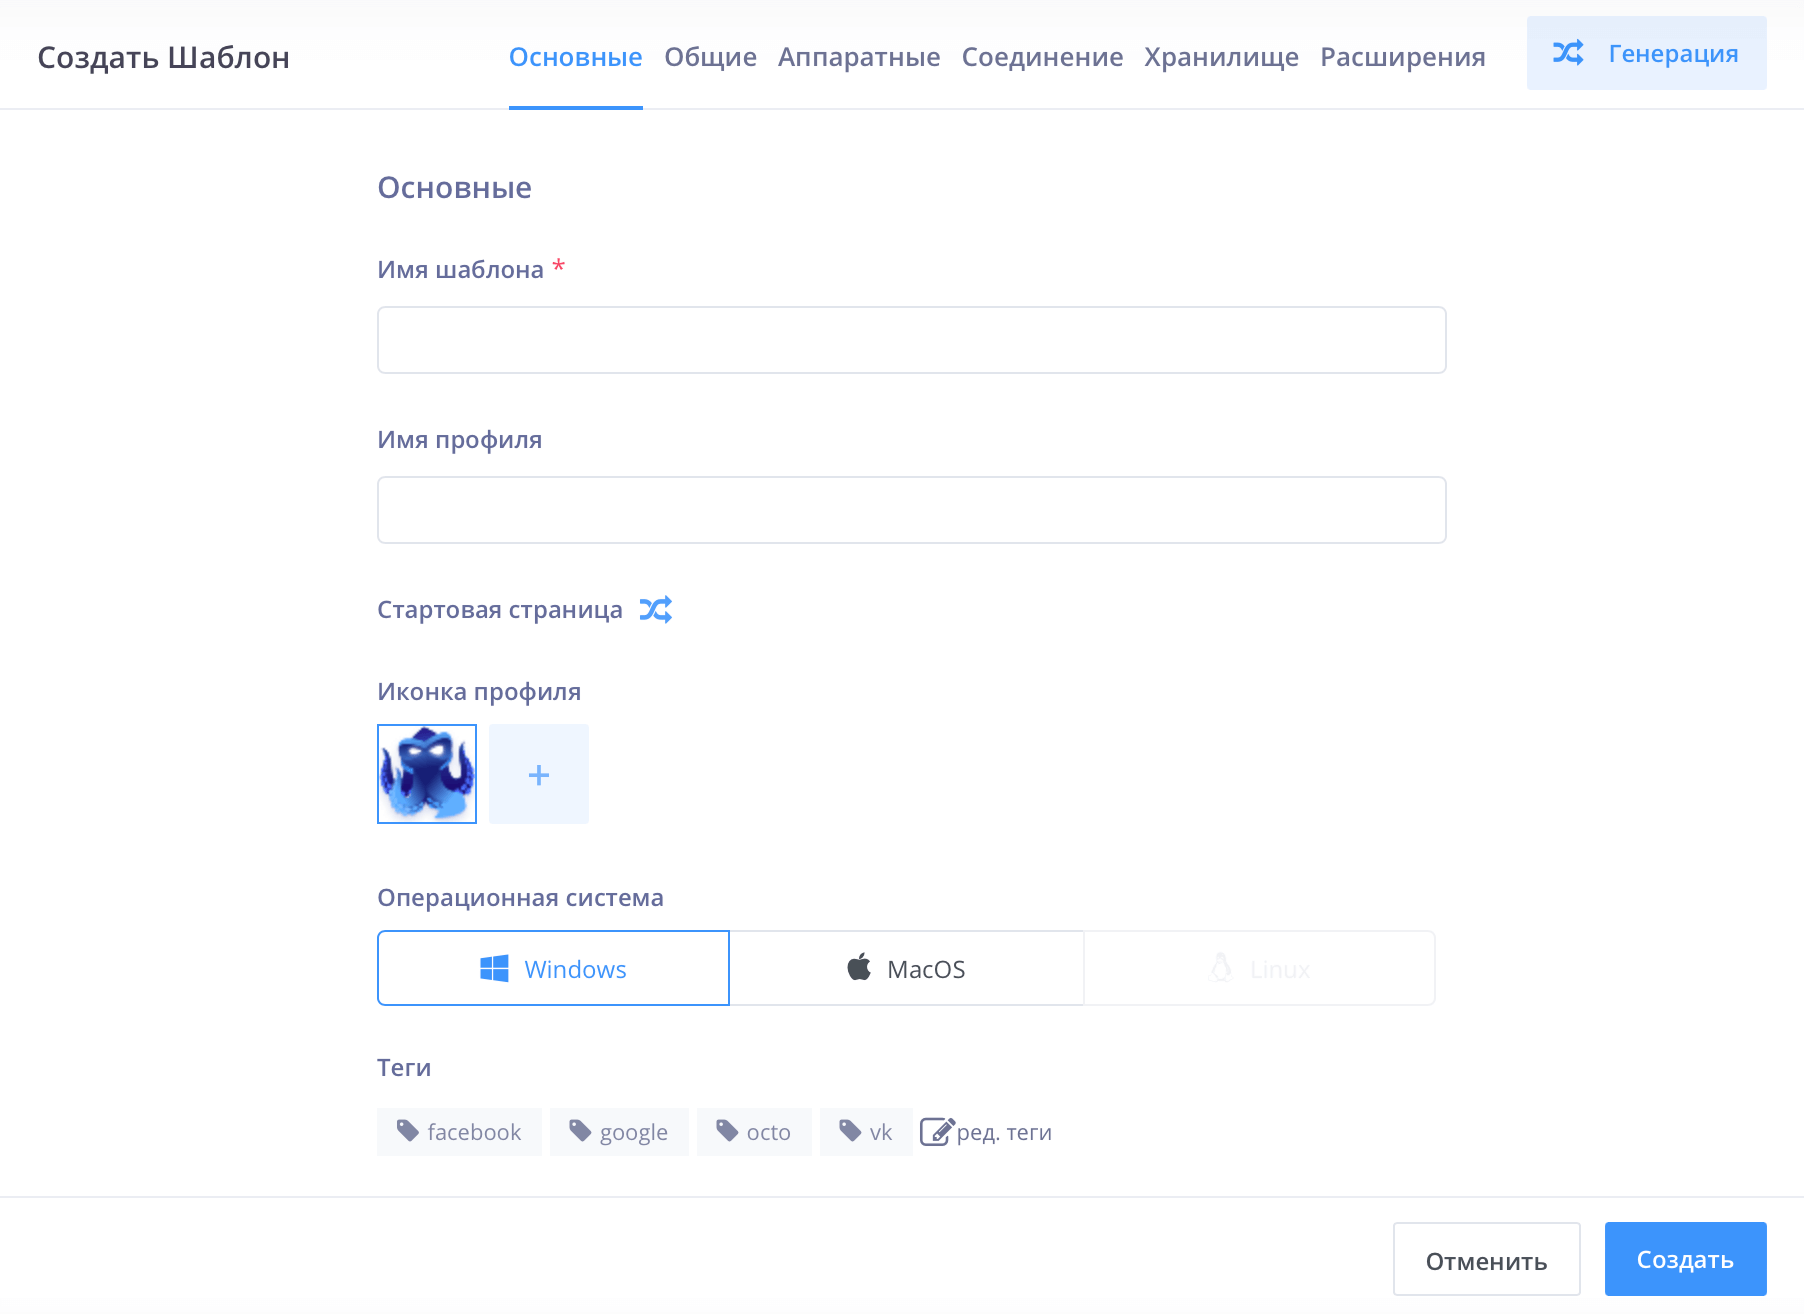Cancel template creation with Отменить
This screenshot has height=1314, width=1804.
click(x=1486, y=1259)
